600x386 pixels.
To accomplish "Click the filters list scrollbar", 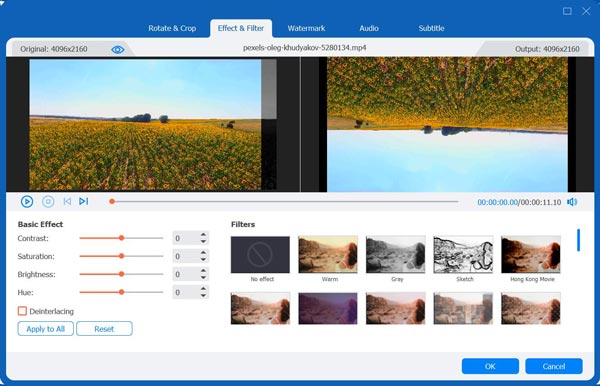I will coord(578,240).
